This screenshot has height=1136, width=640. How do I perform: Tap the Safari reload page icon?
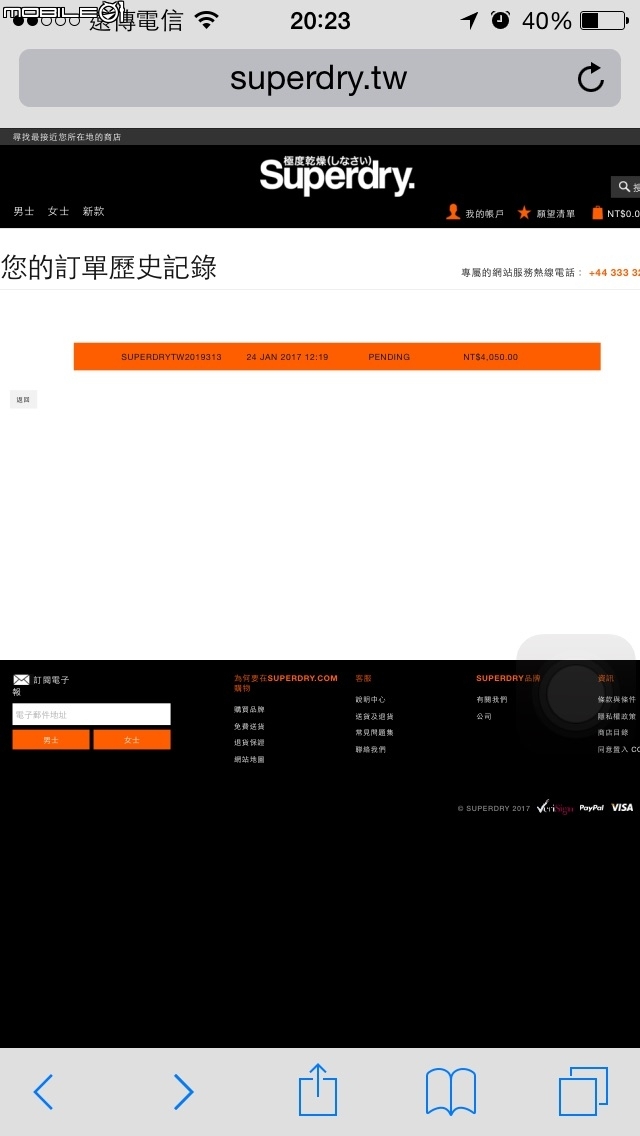[591, 78]
